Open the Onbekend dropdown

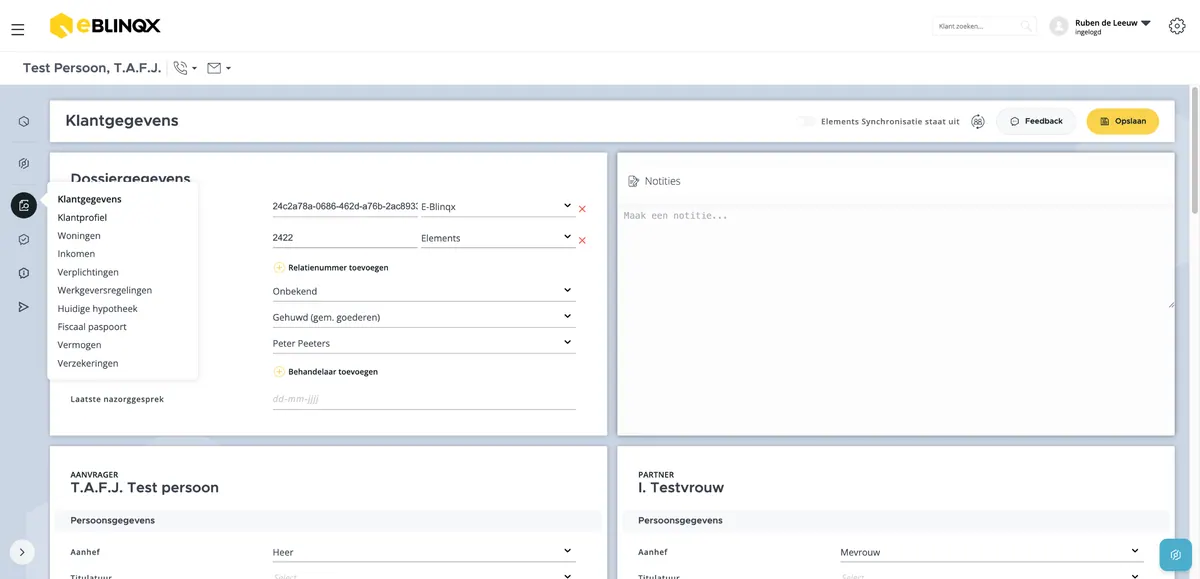click(424, 291)
